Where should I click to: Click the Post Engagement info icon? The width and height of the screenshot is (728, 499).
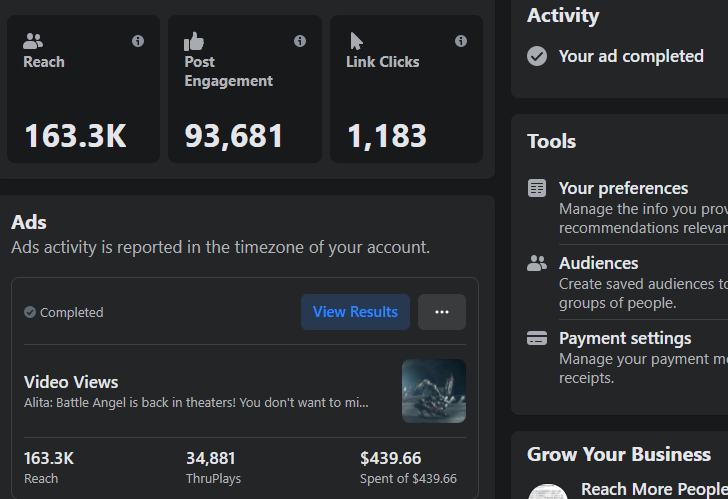300,41
